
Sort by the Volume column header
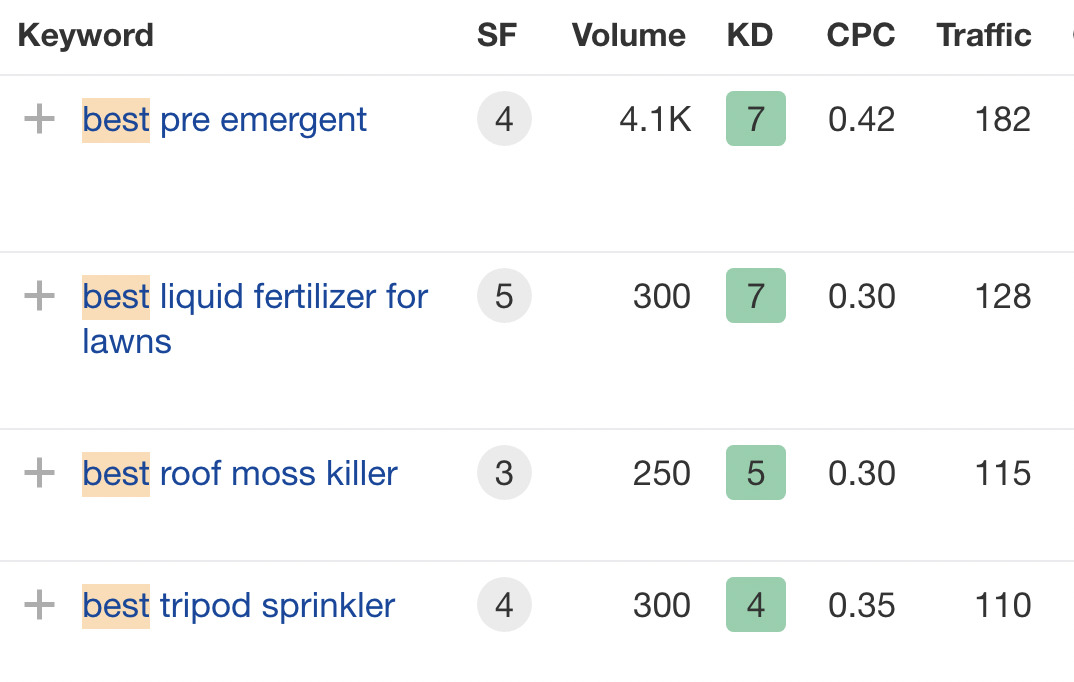pos(628,35)
